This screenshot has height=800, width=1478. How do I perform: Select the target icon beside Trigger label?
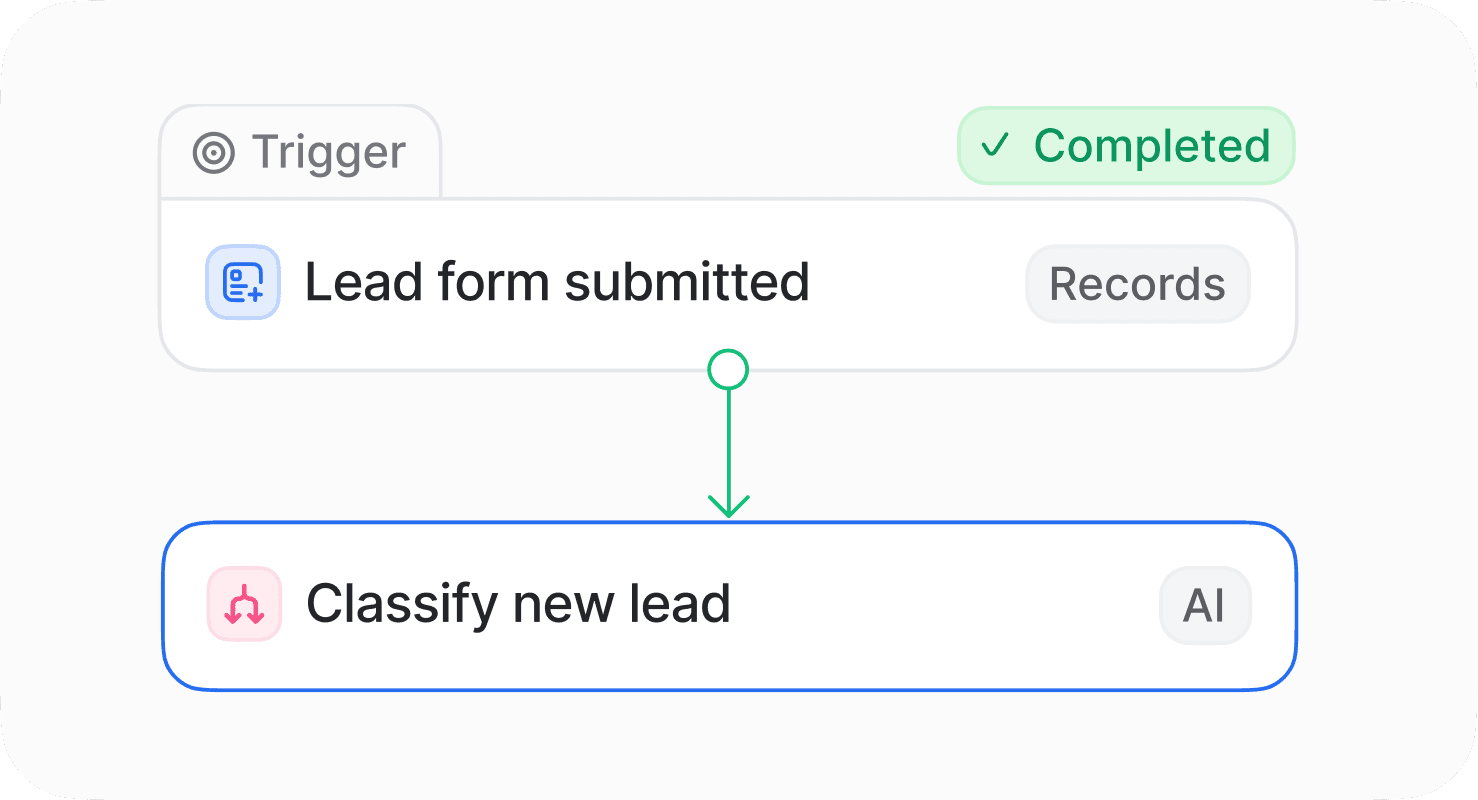click(x=214, y=152)
